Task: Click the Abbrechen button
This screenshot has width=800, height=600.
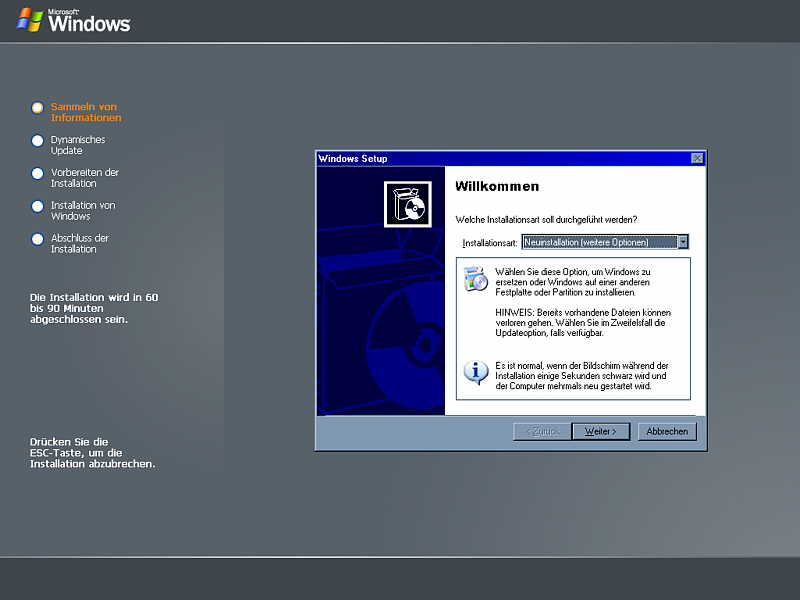Action: (667, 432)
